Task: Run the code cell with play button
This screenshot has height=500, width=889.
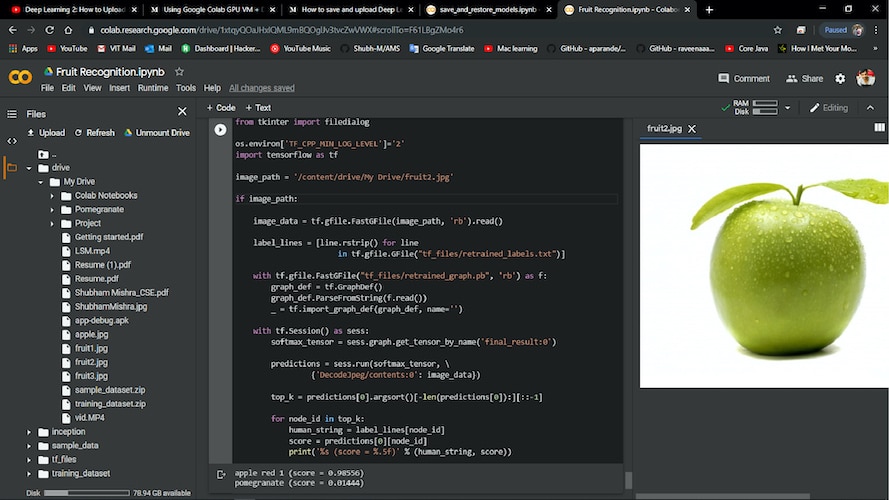Action: tap(220, 129)
